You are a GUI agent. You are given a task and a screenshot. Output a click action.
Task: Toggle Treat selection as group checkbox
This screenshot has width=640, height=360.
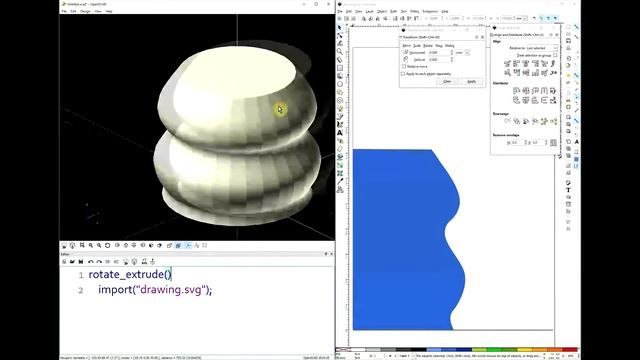tap(555, 55)
